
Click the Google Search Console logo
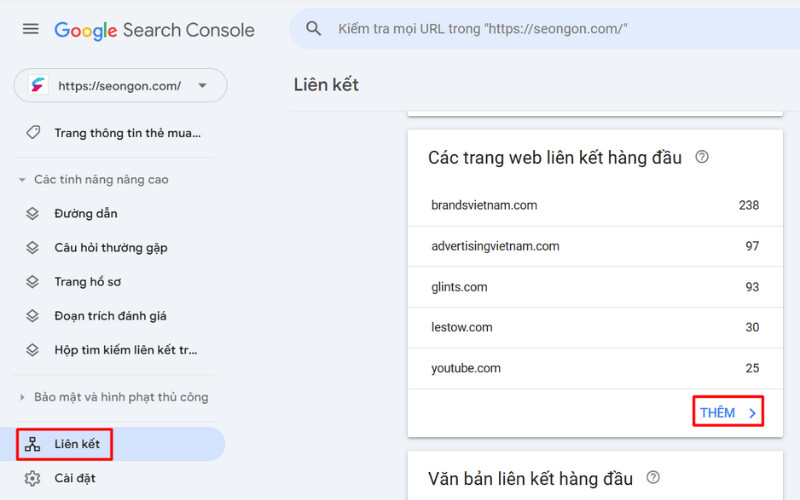pyautogui.click(x=155, y=30)
